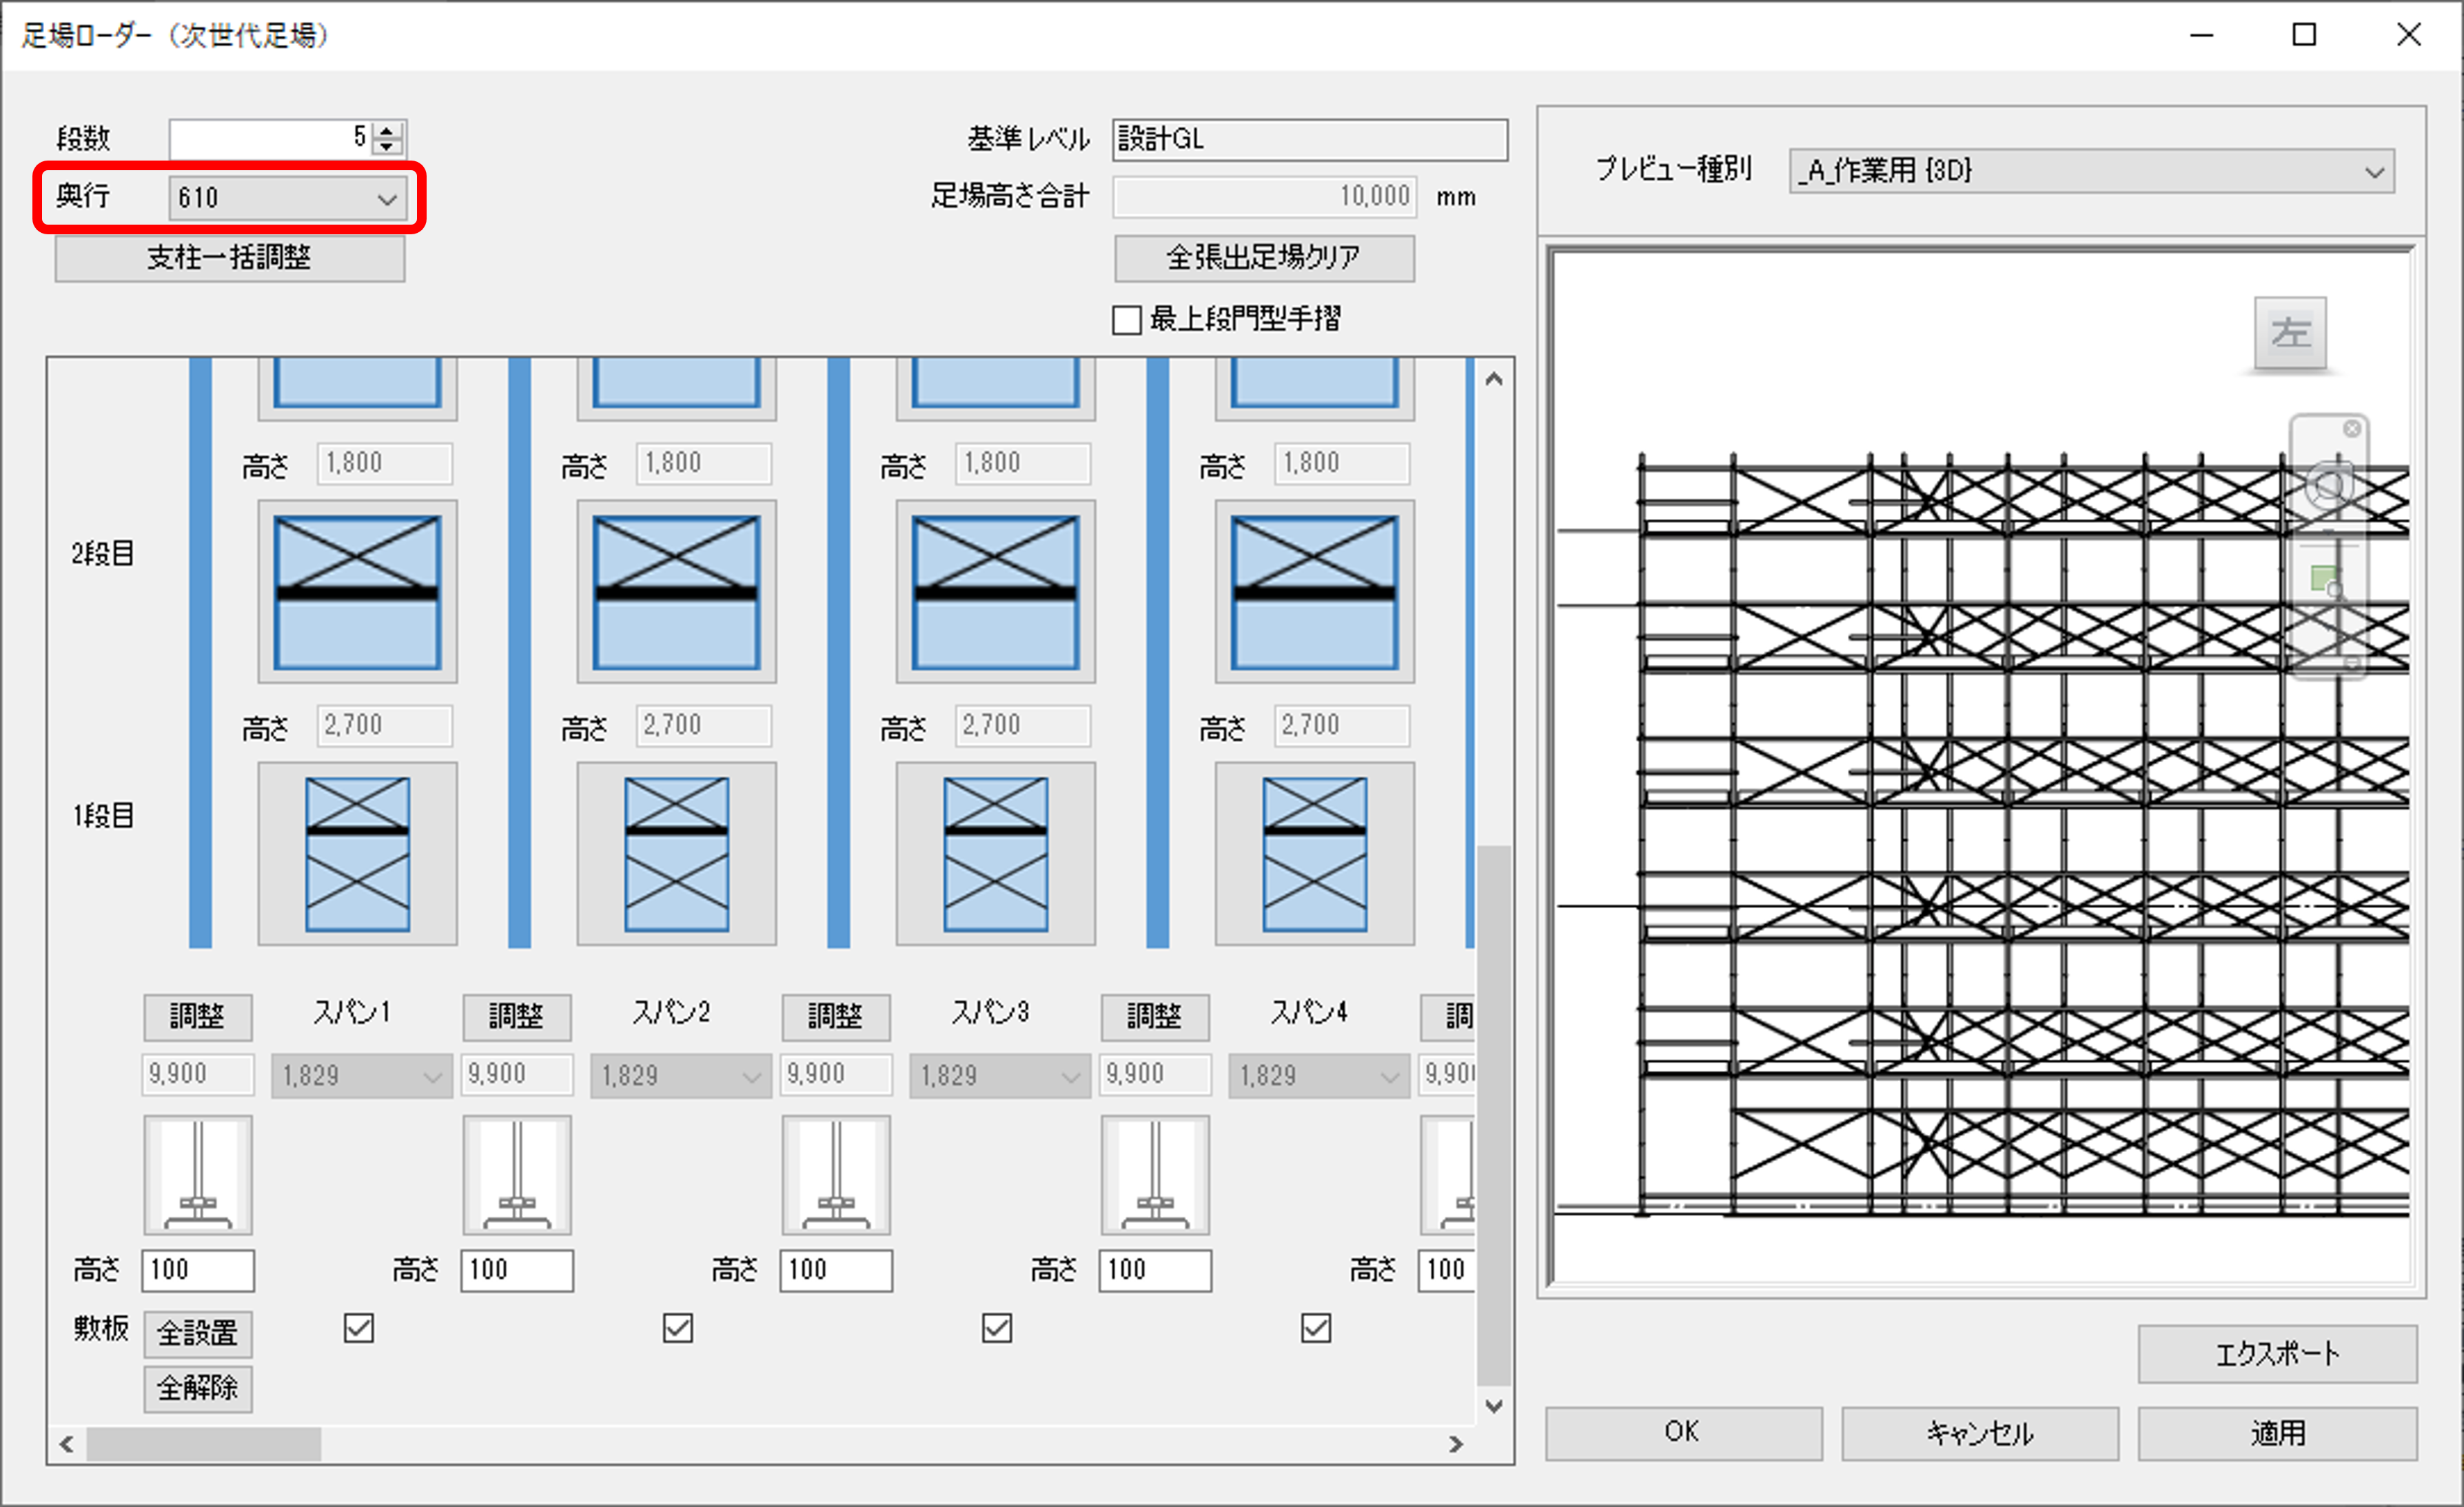Click the jack base icon between スパン1 and スパン2
This screenshot has height=1507, width=2464.
(517, 1175)
